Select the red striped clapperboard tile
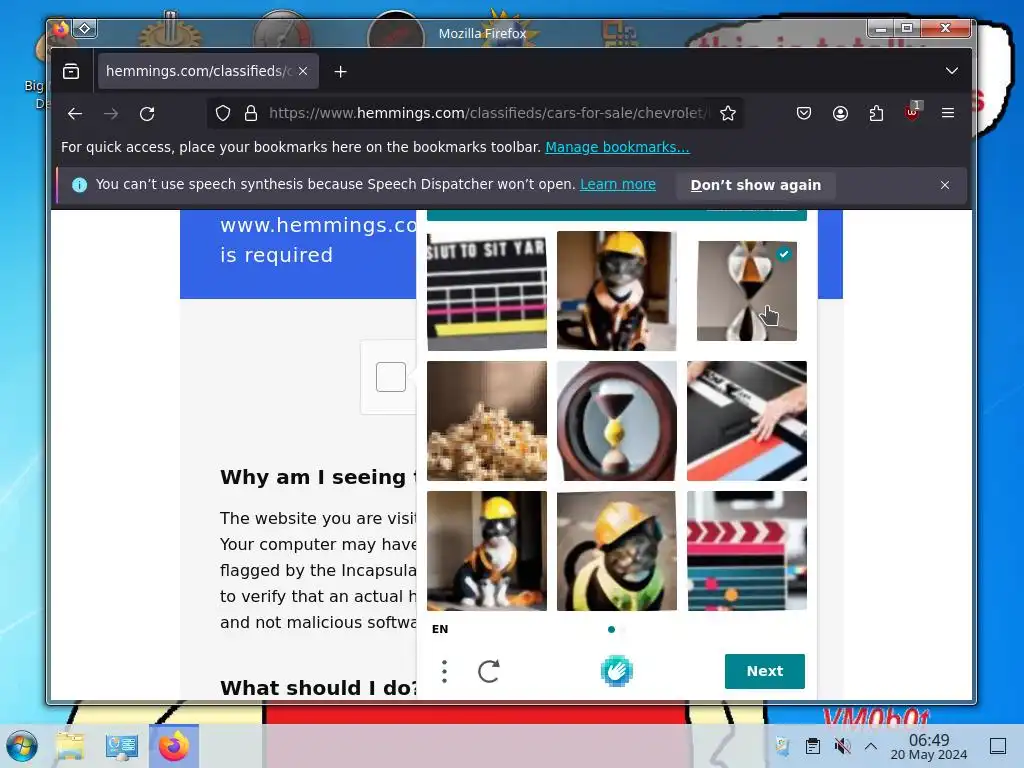Screen dimensions: 1024x768 pyautogui.click(x=746, y=551)
